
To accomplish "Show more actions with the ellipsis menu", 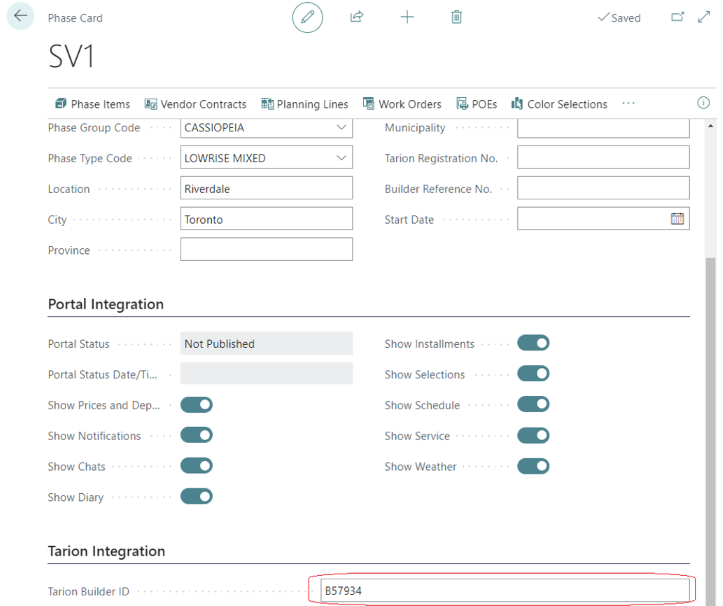I will coord(628,103).
